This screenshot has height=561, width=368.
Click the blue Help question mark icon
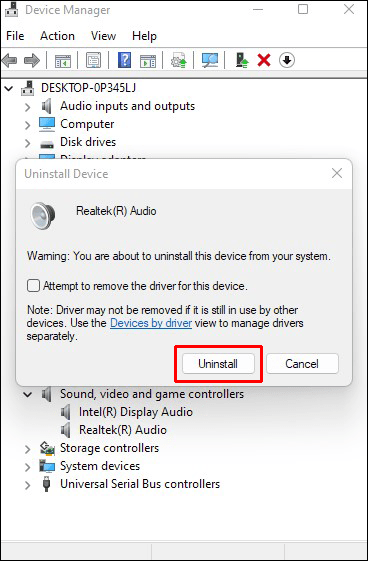(x=124, y=60)
